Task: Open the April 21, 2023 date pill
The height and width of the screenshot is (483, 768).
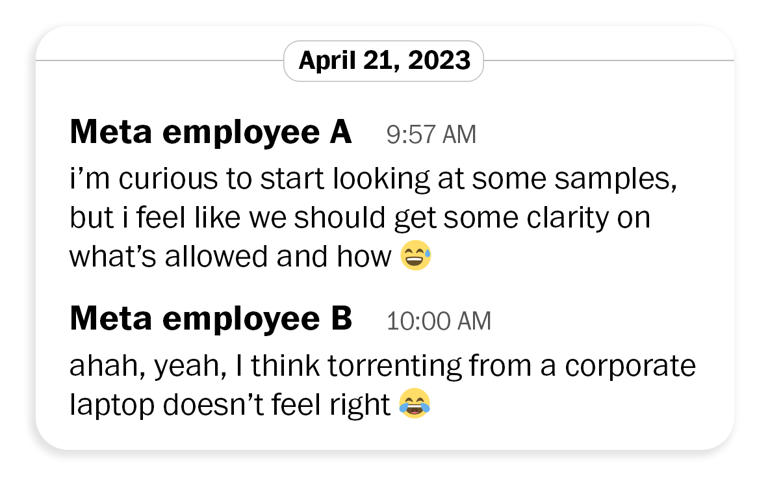Action: point(384,60)
